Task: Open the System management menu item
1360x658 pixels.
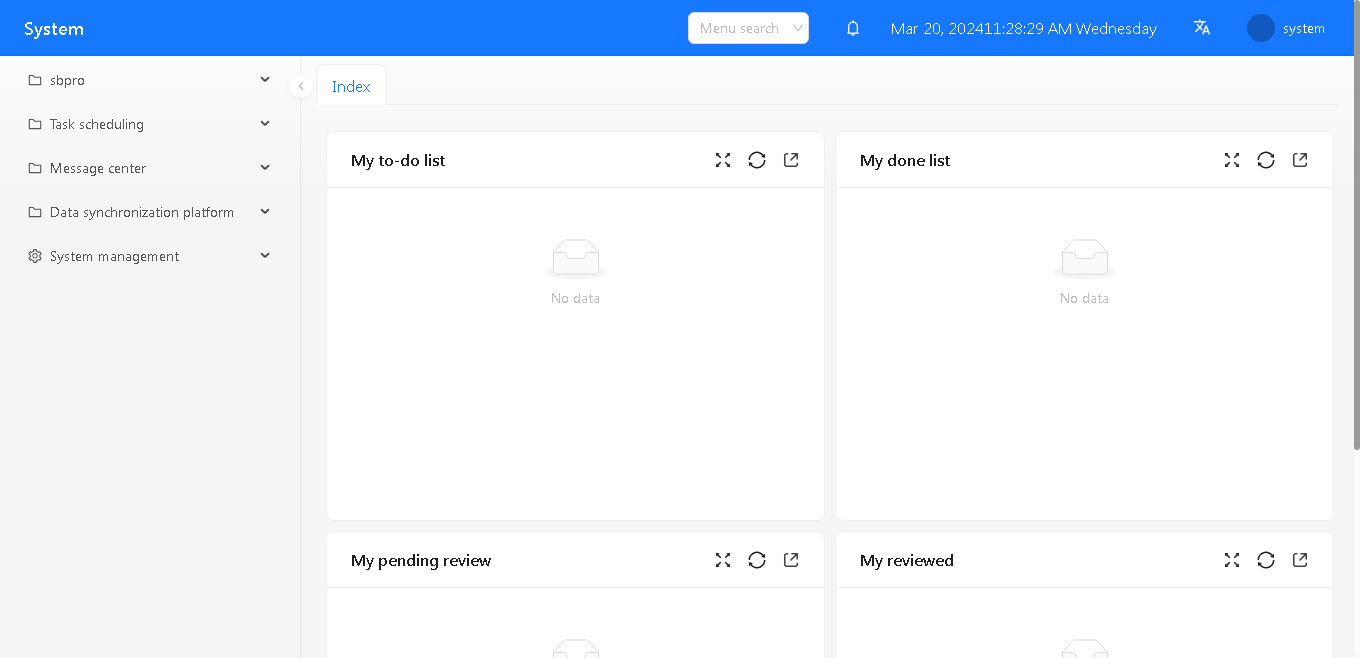Action: 150,256
